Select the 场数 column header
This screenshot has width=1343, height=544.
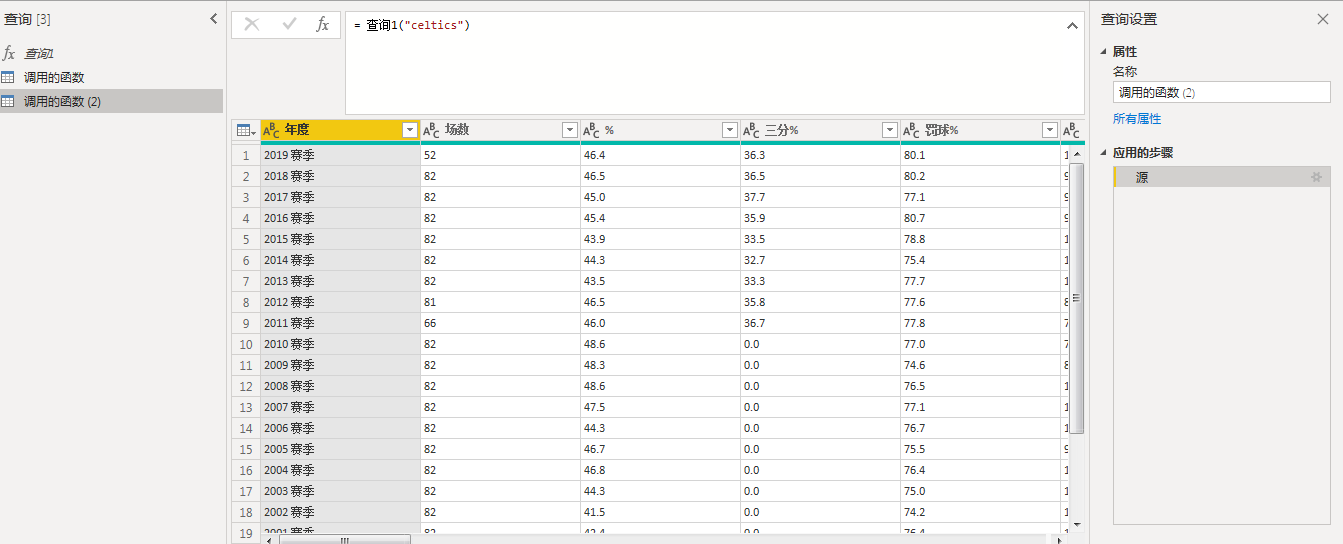[500, 130]
